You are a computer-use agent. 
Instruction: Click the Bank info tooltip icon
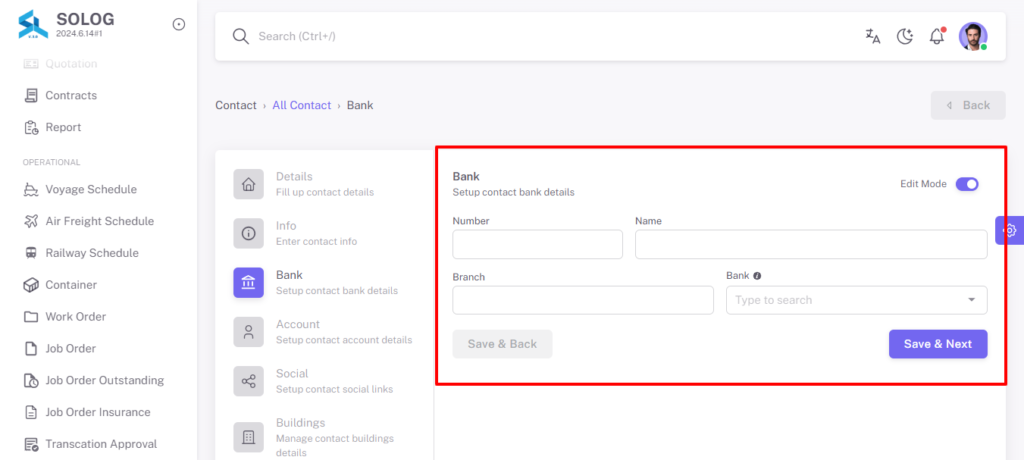757,276
